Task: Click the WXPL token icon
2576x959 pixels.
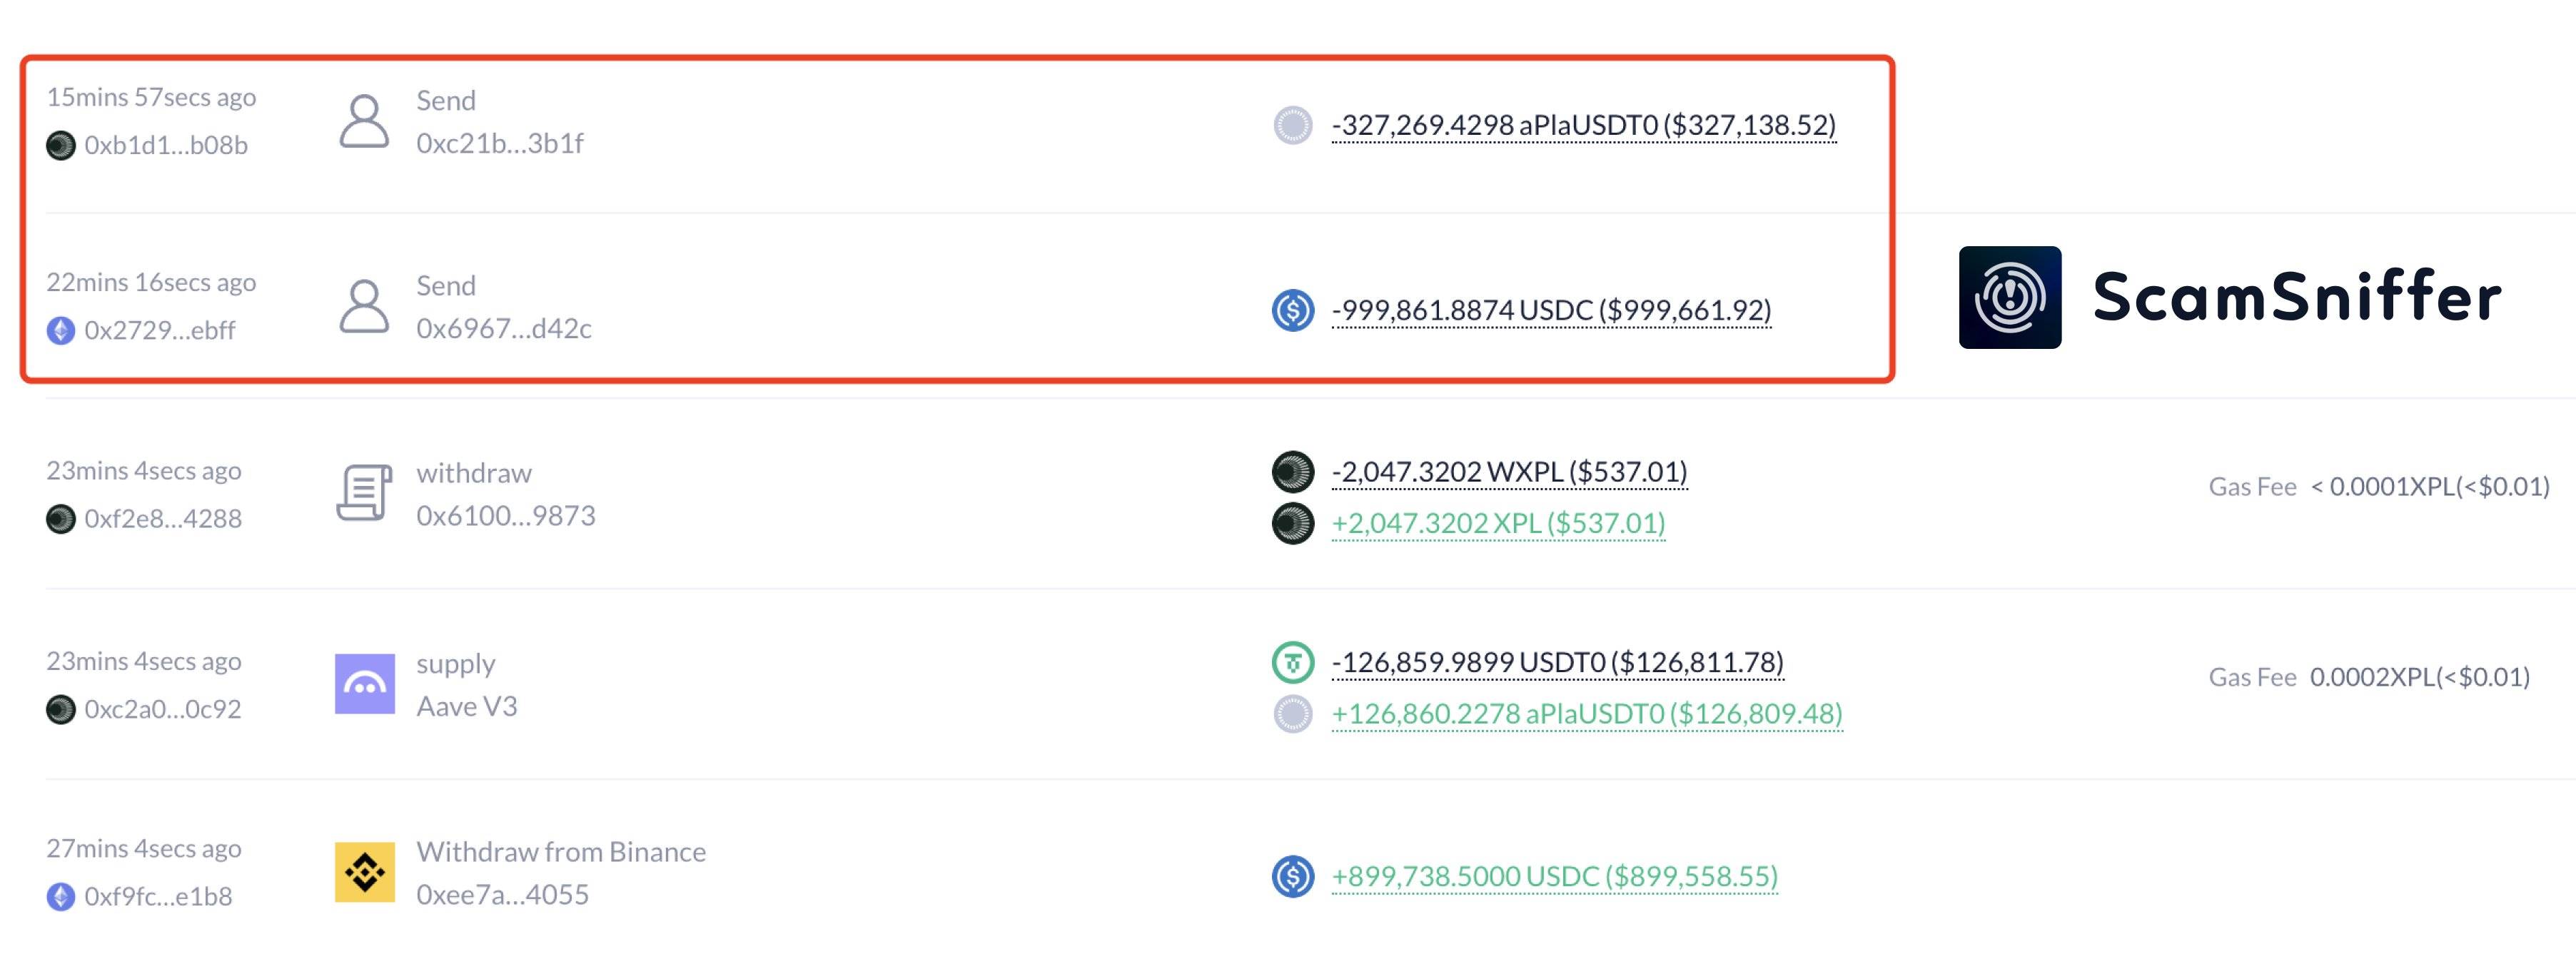Action: [x=1292, y=471]
